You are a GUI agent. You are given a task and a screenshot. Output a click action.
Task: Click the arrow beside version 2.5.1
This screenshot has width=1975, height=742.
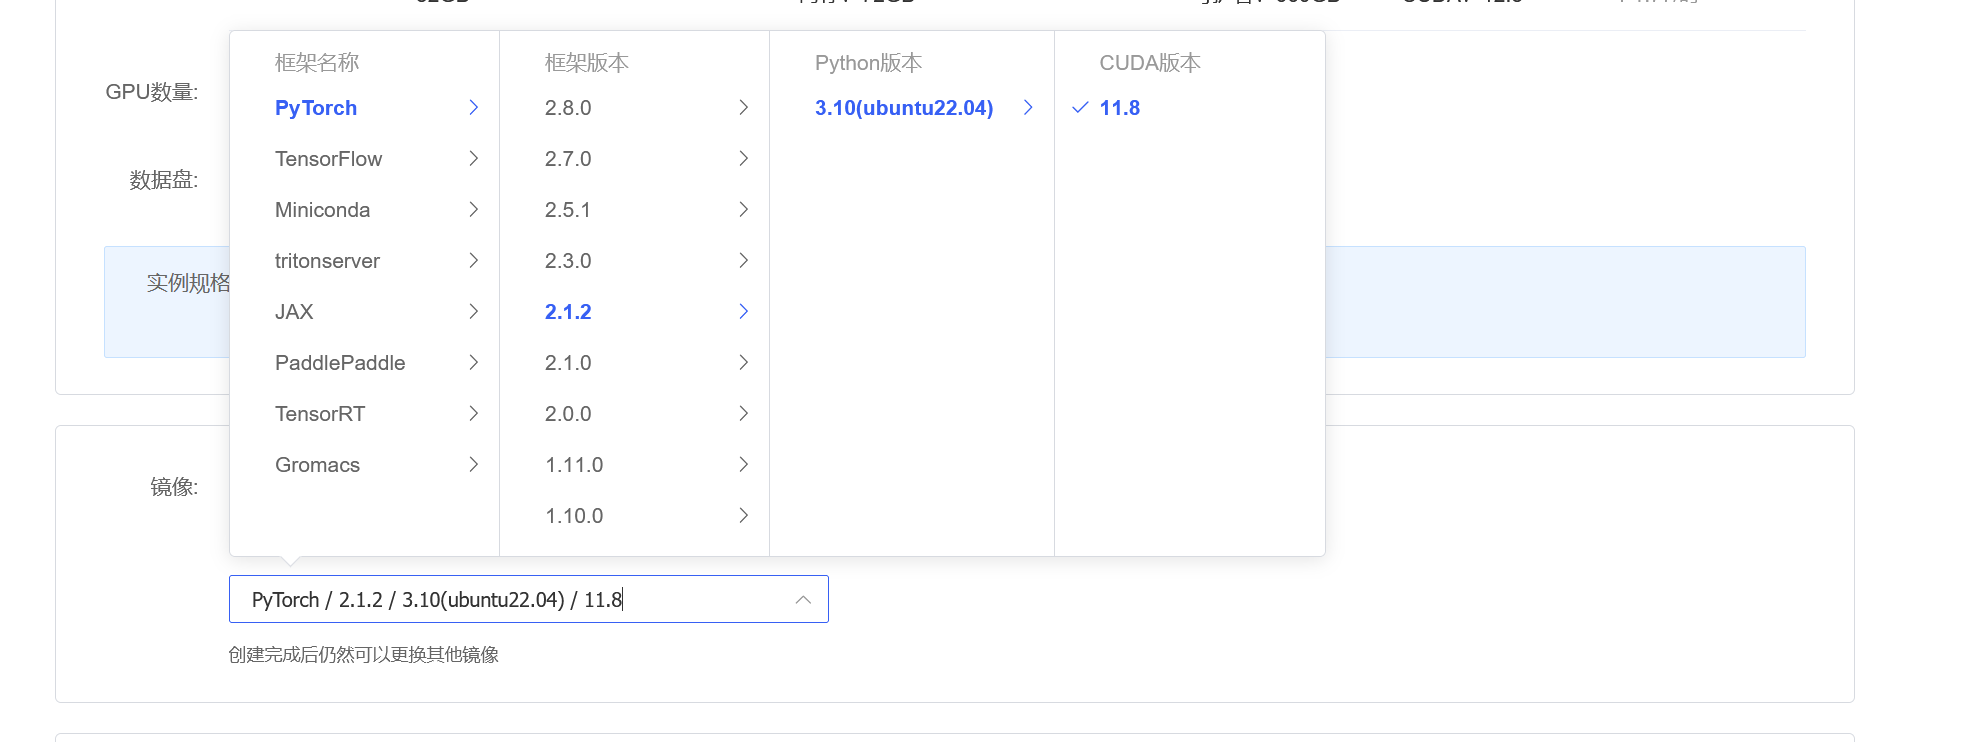pos(744,210)
